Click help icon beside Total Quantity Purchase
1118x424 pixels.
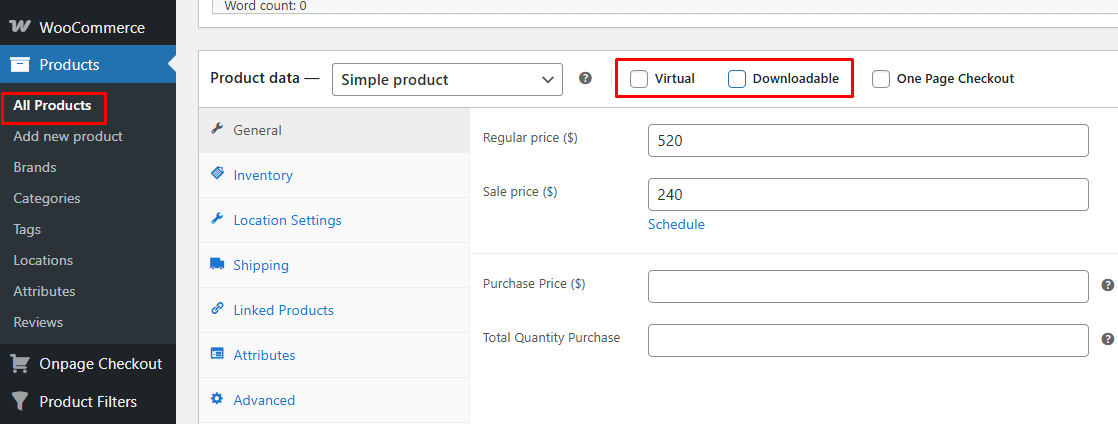[1107, 339]
